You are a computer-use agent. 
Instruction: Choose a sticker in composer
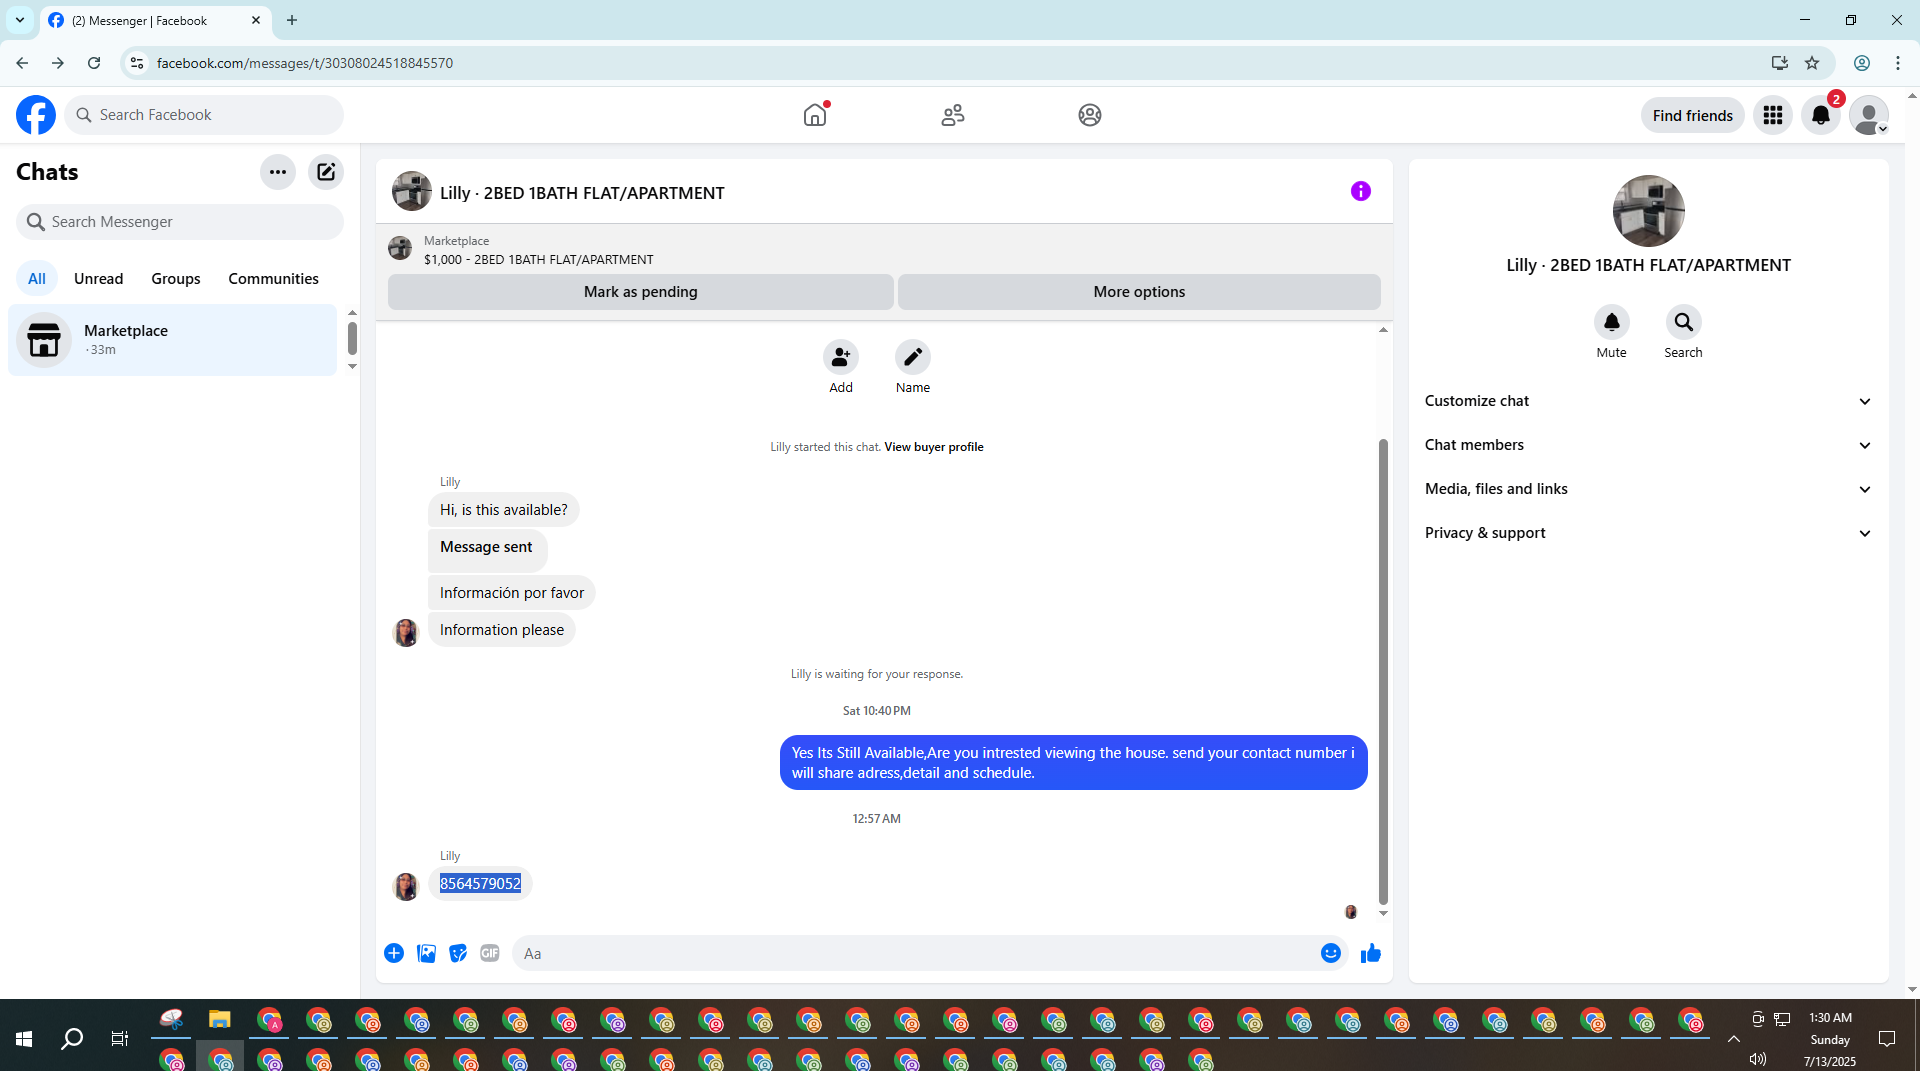458,953
